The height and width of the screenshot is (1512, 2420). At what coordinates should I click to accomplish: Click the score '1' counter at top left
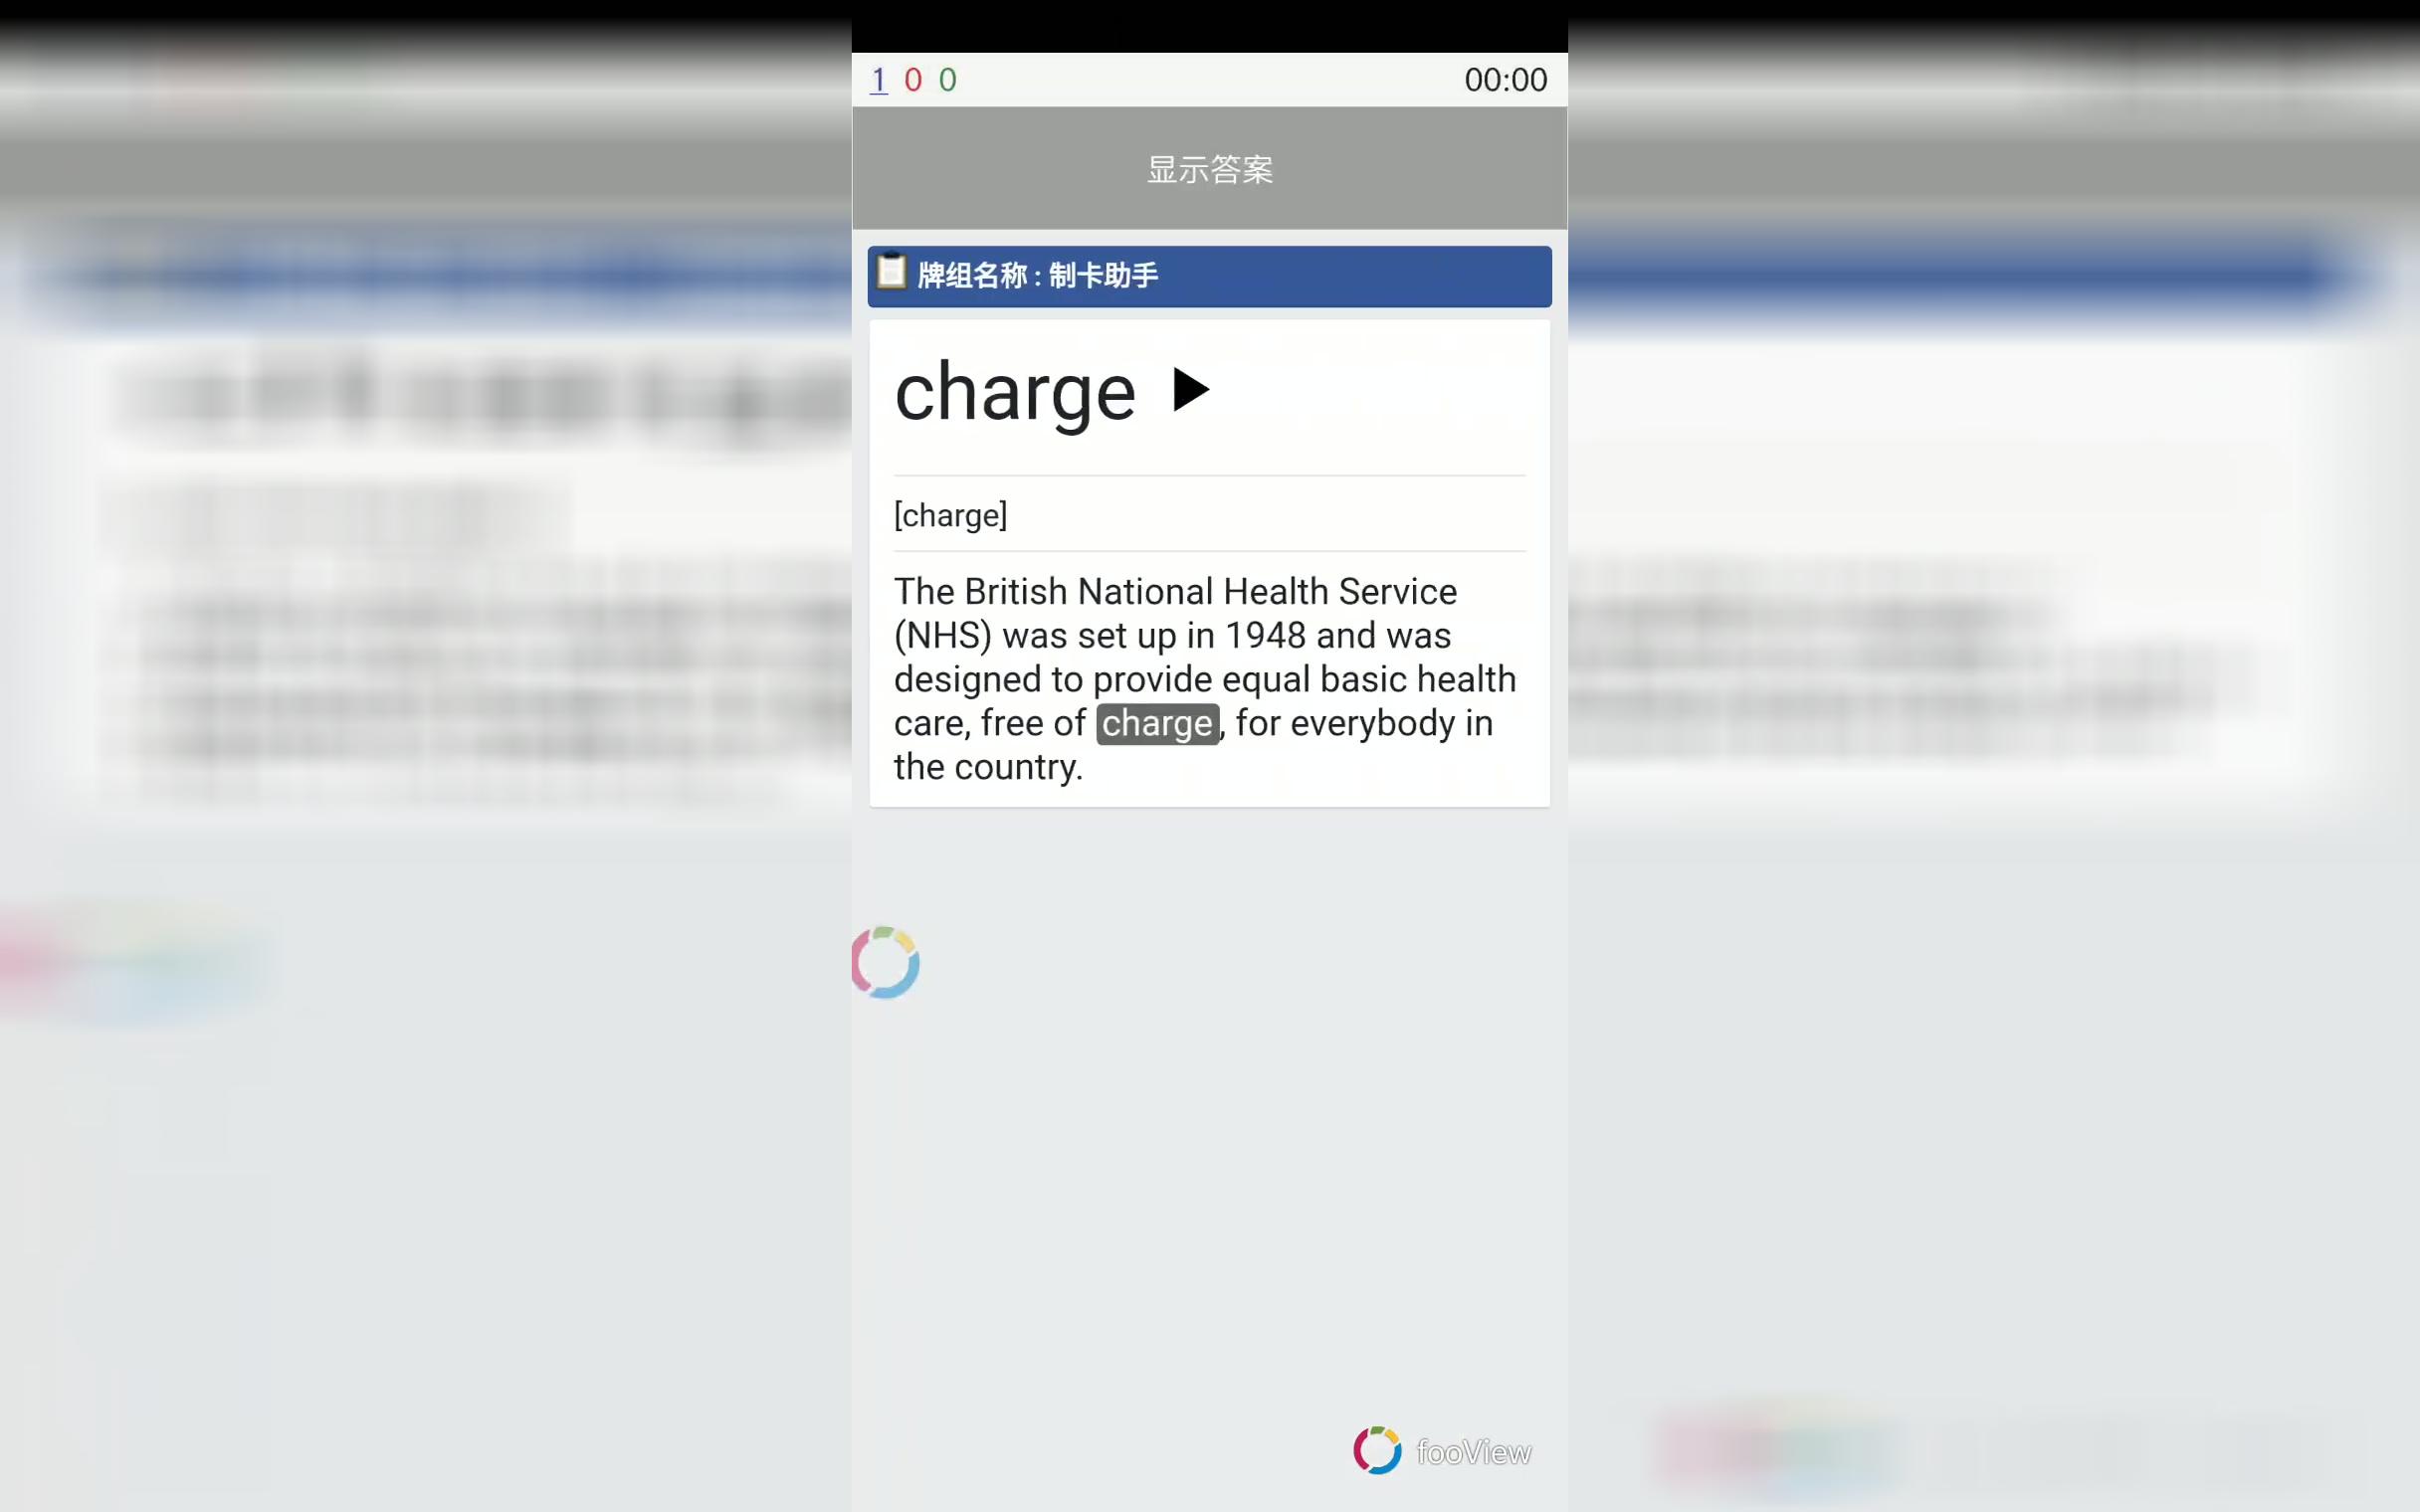point(880,79)
